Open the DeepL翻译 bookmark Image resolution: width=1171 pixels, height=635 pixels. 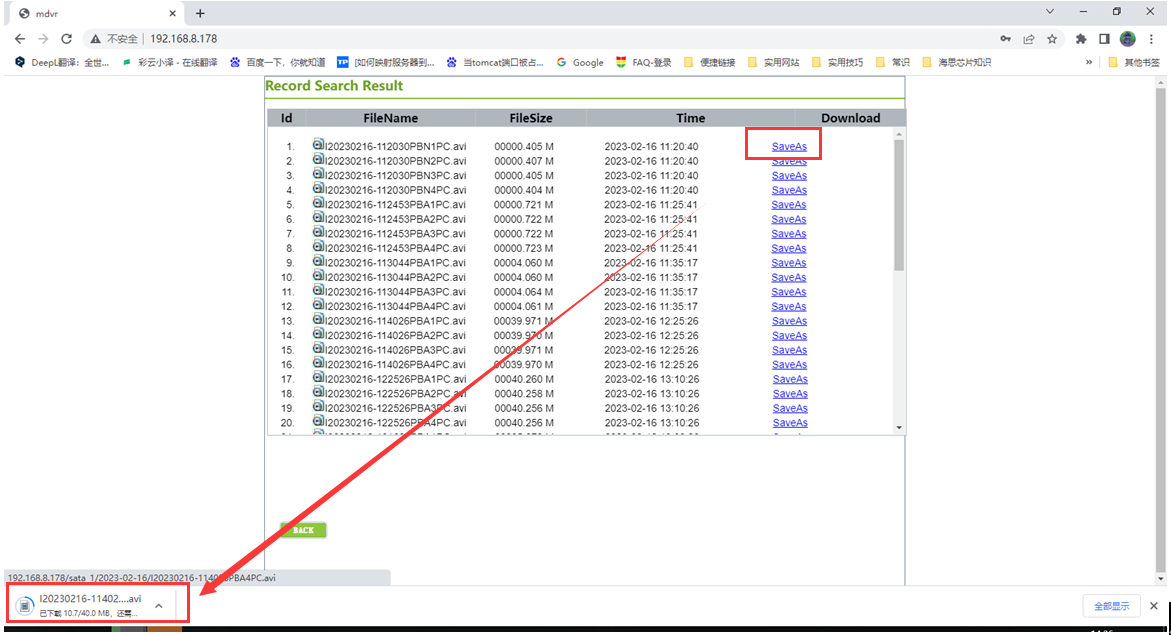62,63
